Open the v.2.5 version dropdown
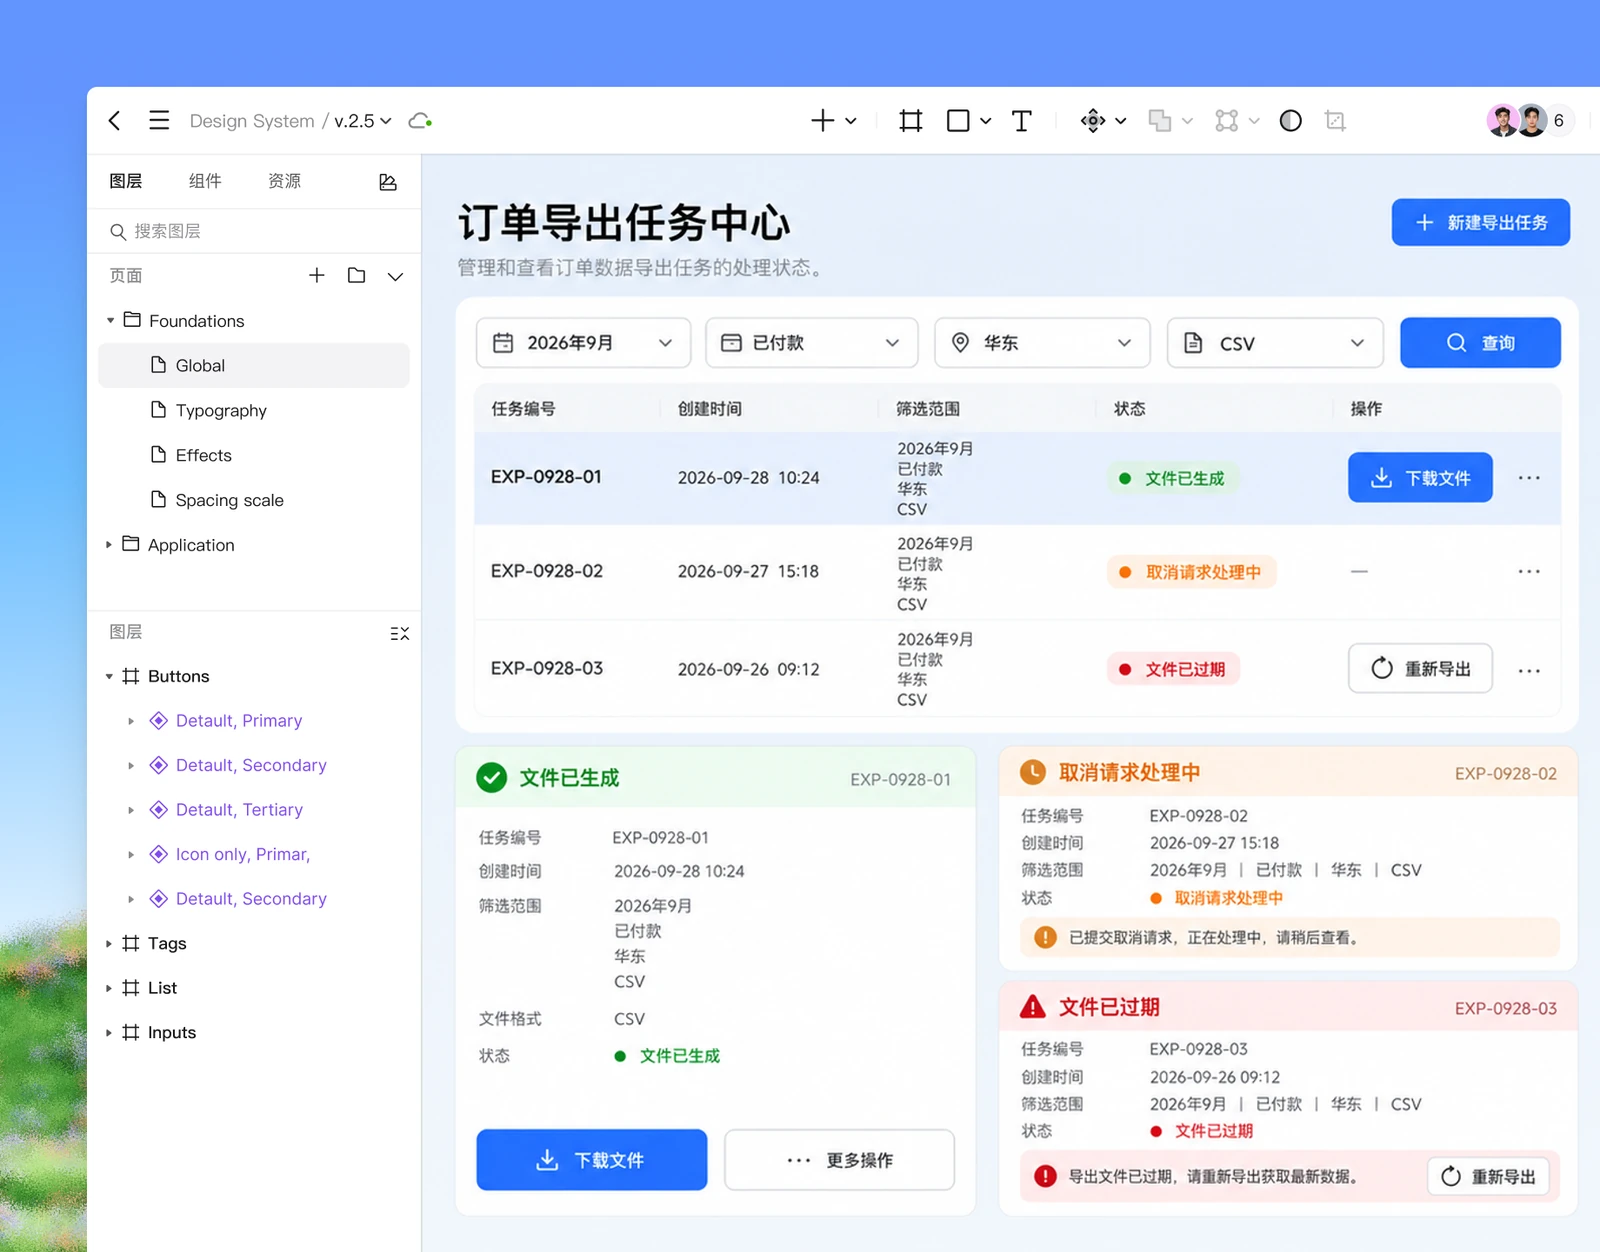This screenshot has width=1600, height=1252. coord(363,121)
